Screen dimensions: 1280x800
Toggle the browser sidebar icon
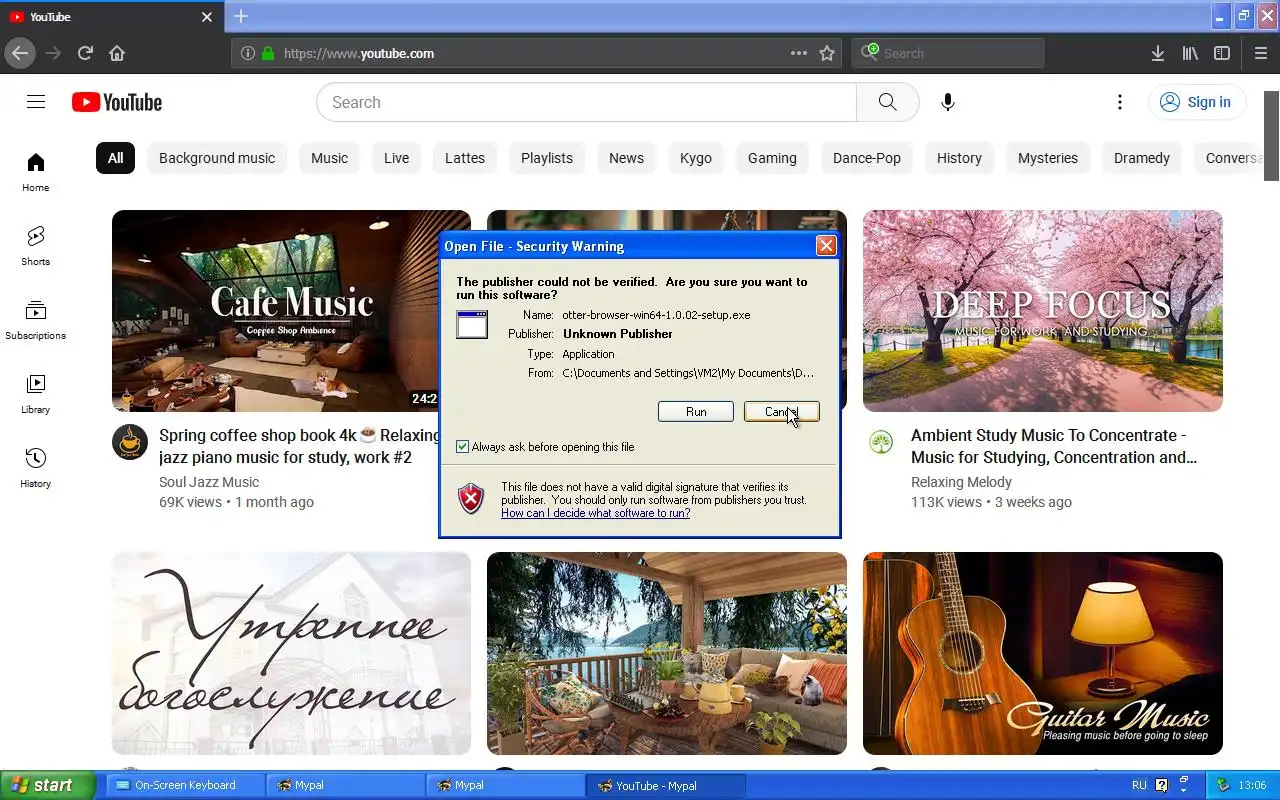tap(1222, 53)
